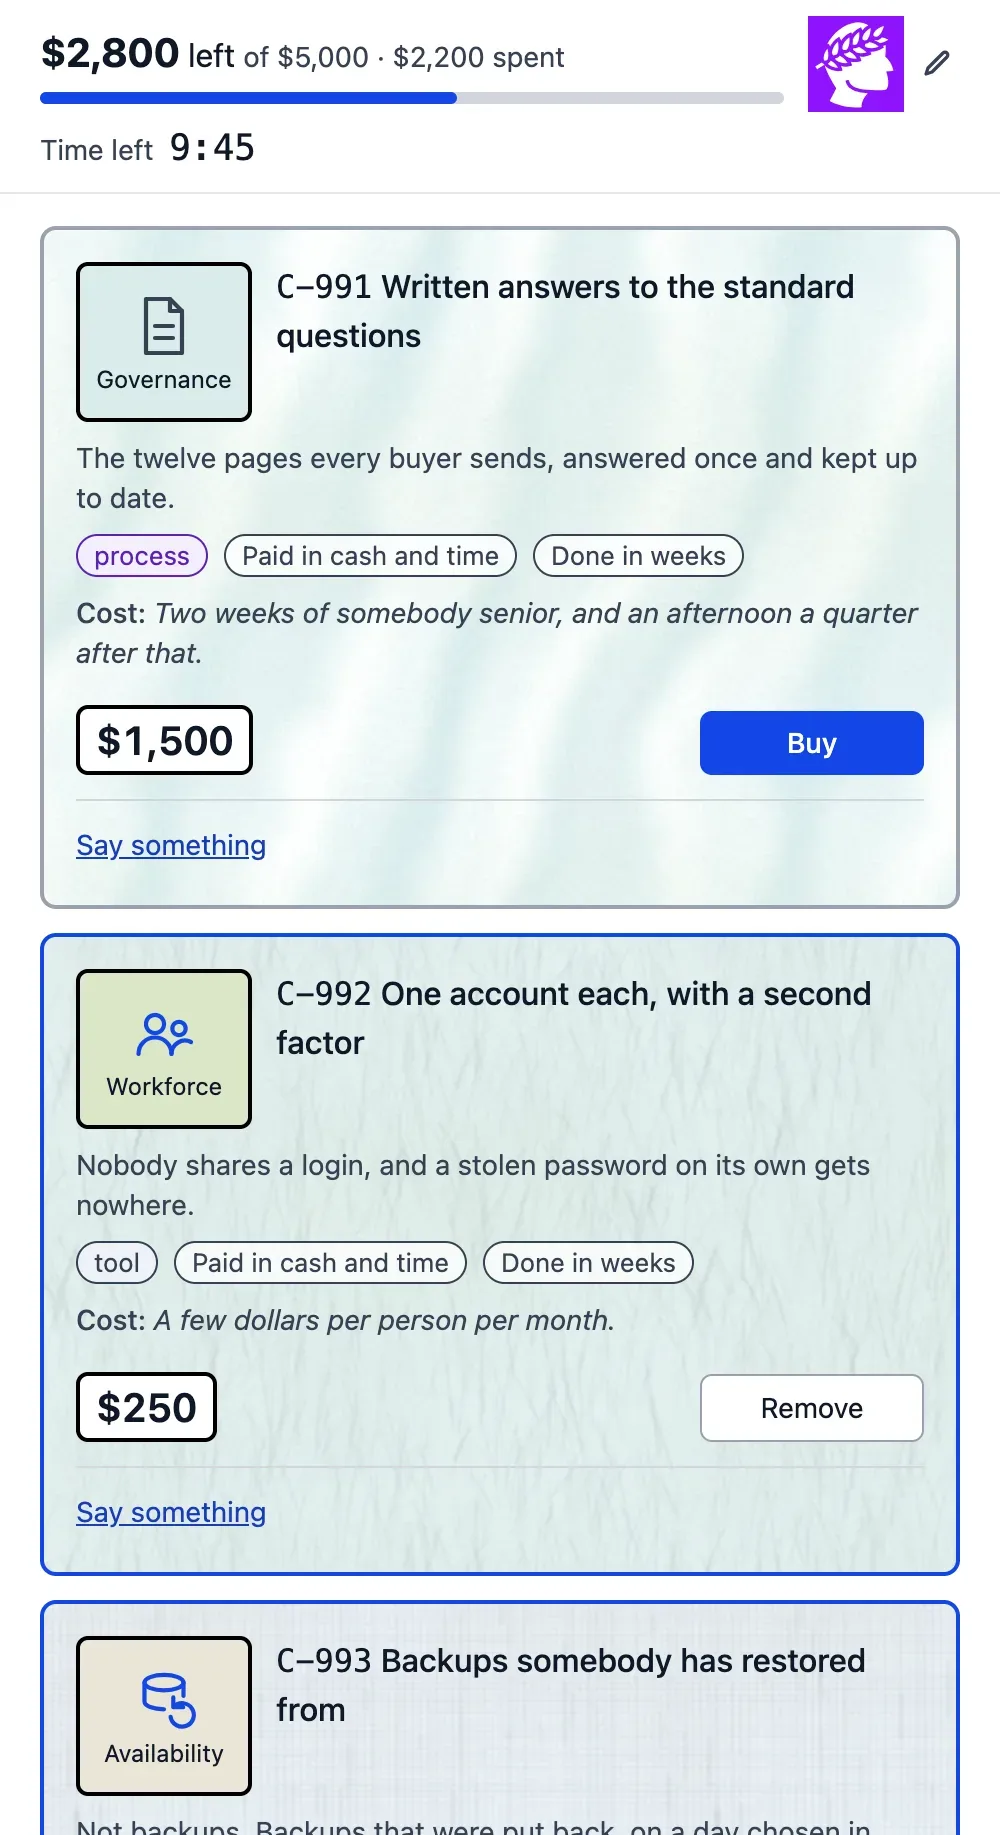1000x1835 pixels.
Task: Click C-992 One account each title
Action: (x=574, y=1018)
